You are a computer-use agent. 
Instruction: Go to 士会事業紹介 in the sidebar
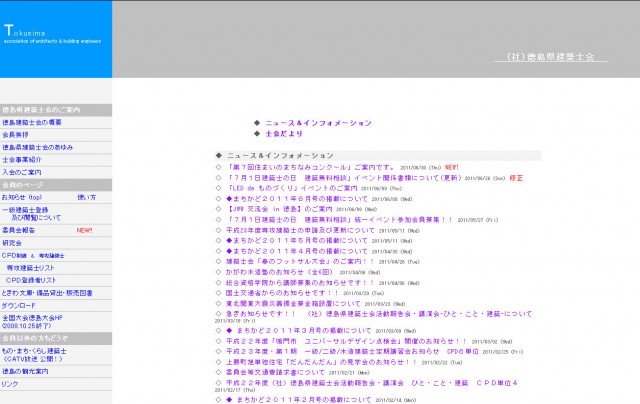tap(22, 159)
